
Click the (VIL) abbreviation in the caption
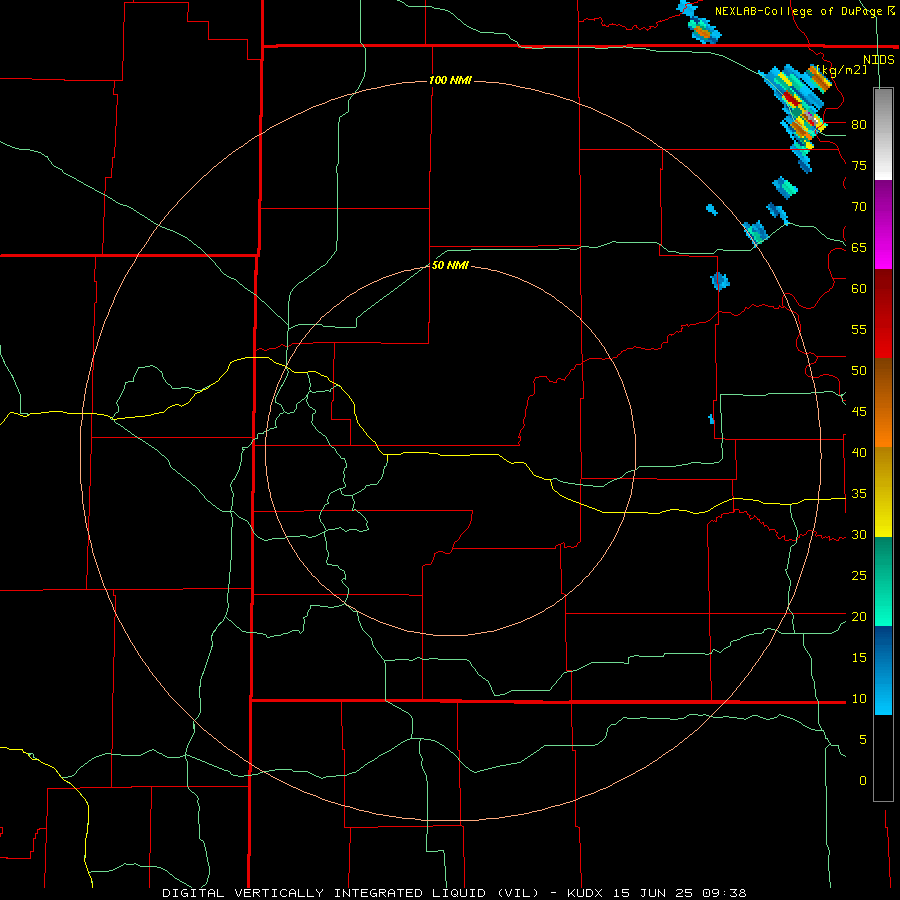point(518,893)
